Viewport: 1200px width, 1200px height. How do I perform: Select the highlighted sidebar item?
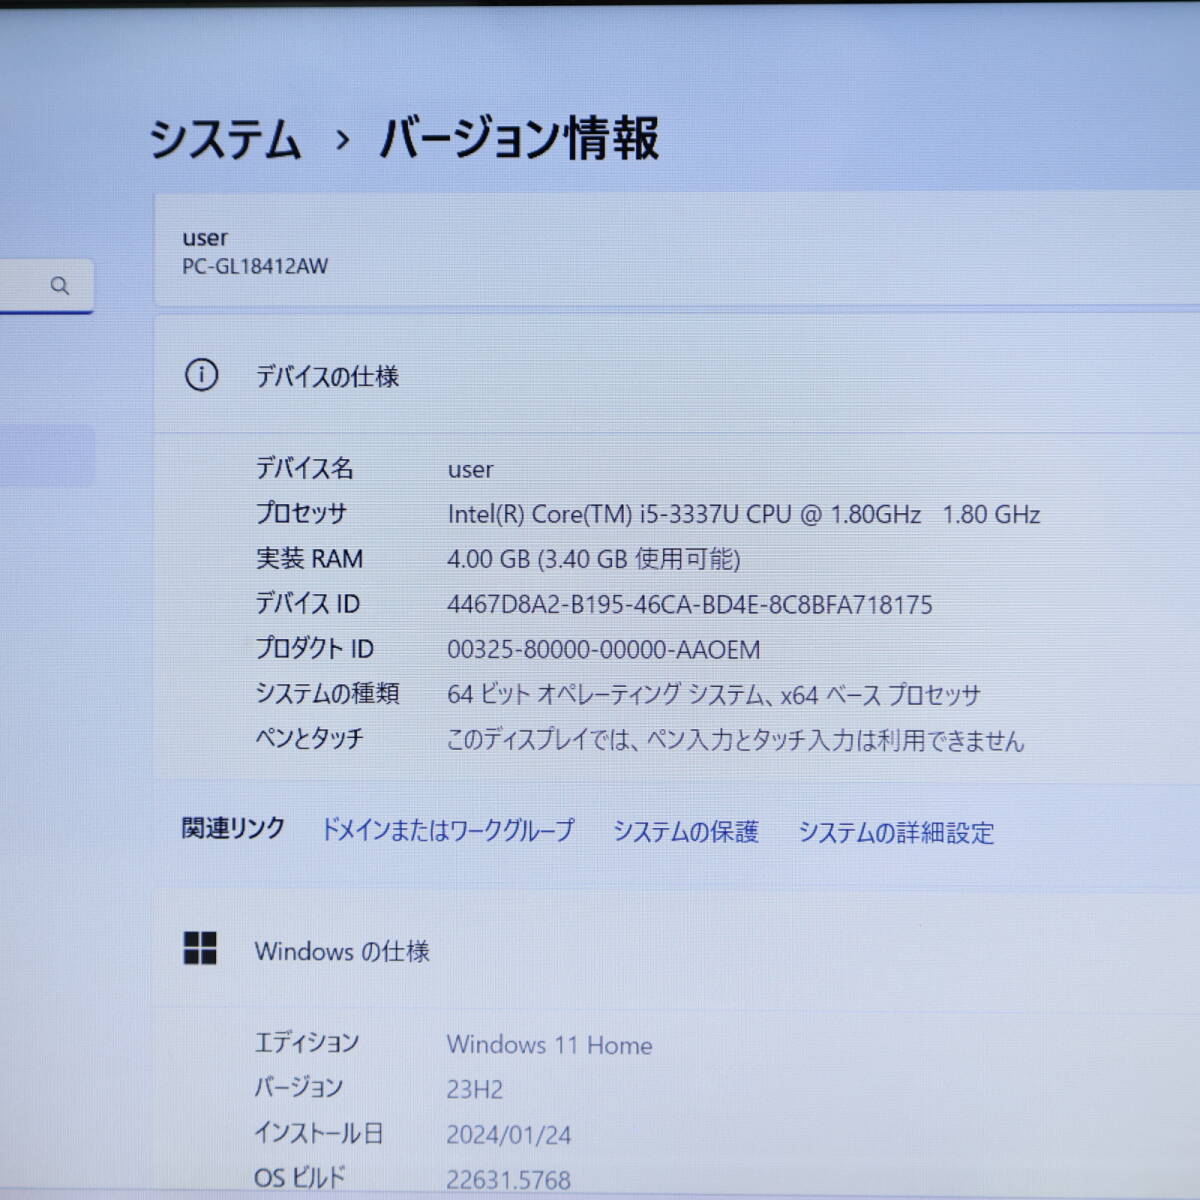pyautogui.click(x=47, y=455)
